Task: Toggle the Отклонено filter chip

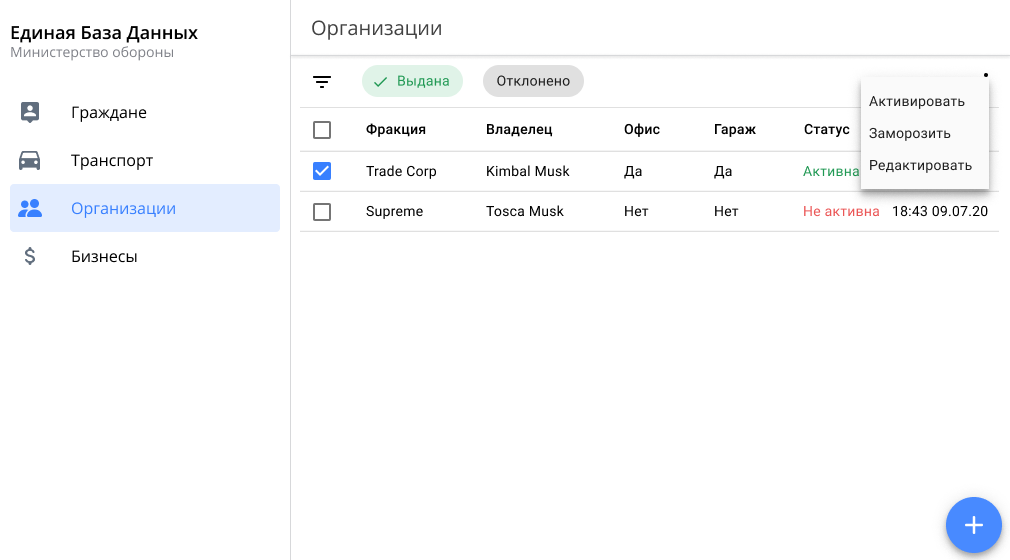Action: pyautogui.click(x=533, y=81)
